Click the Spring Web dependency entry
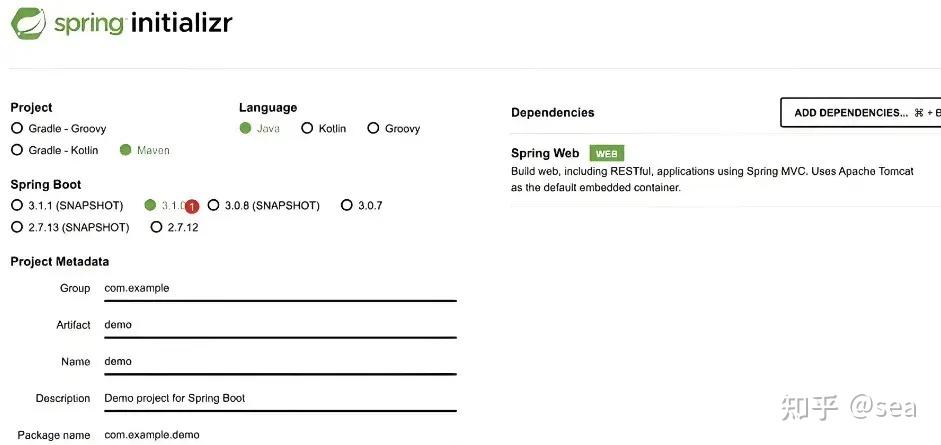Viewport: 941px width, 445px height. tap(545, 153)
